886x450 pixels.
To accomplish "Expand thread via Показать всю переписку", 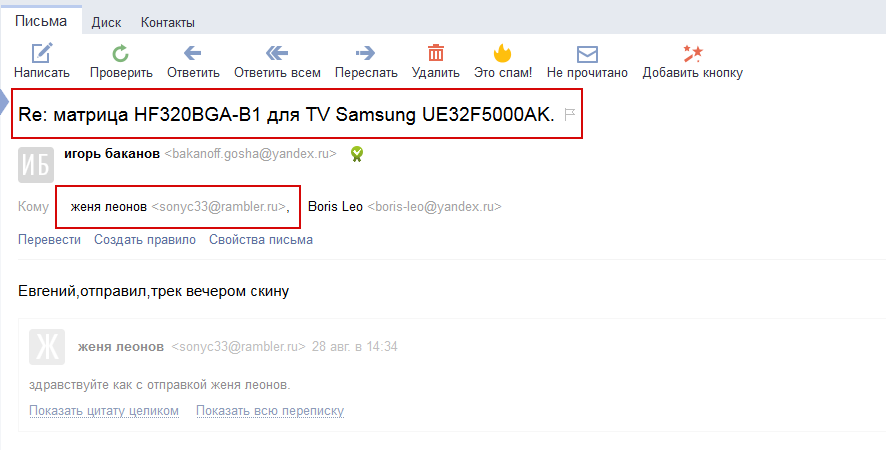I will (270, 411).
